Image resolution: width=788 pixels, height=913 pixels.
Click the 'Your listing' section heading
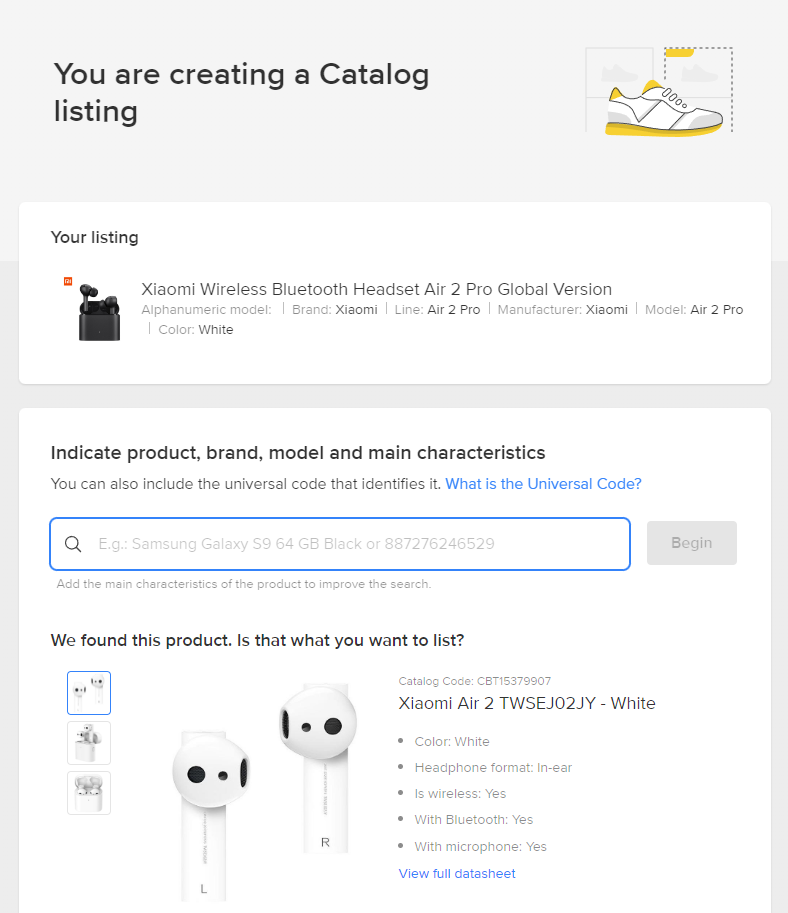point(94,238)
